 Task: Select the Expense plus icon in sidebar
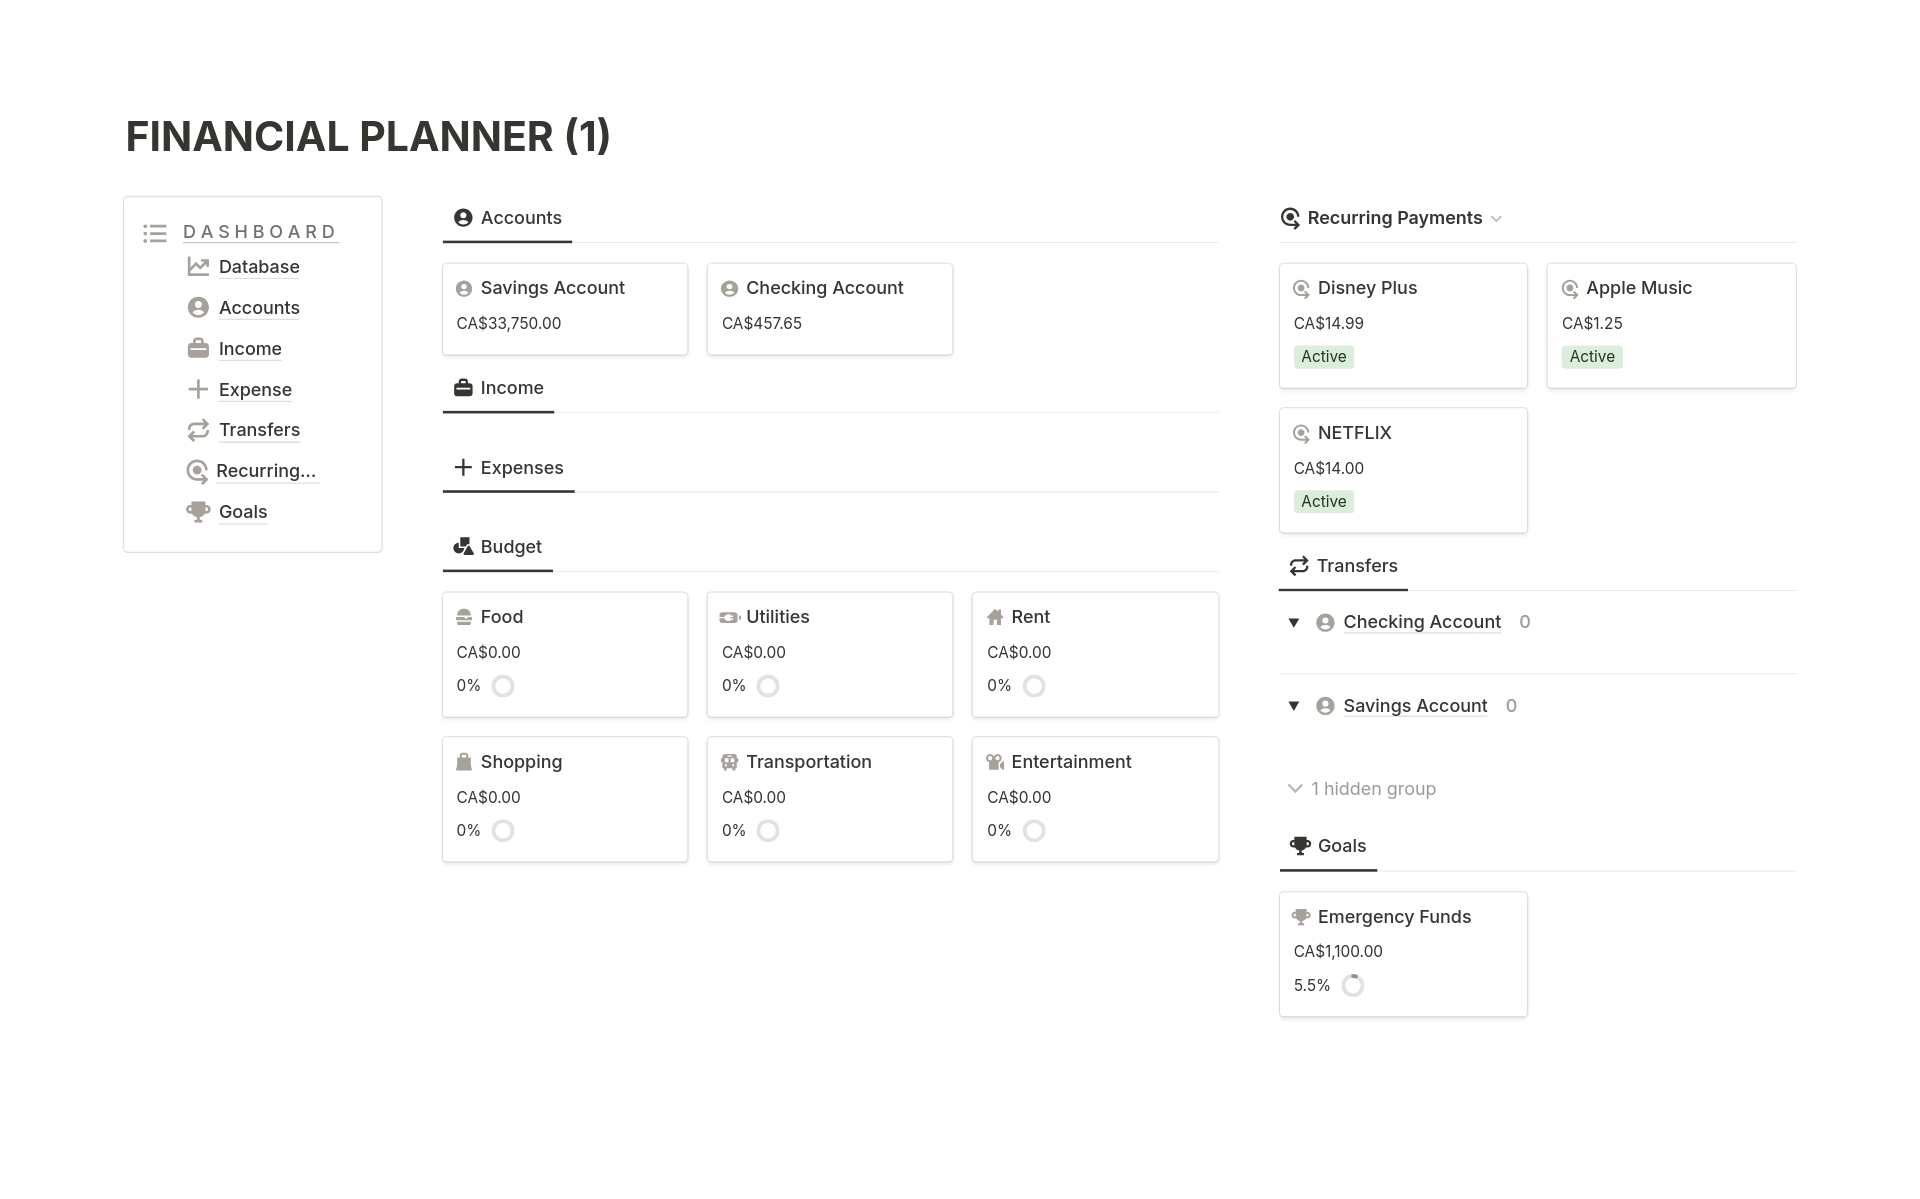click(x=197, y=389)
